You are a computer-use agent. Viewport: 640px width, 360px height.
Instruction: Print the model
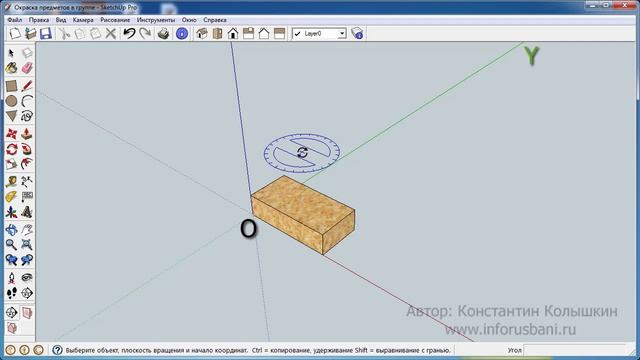click(x=164, y=33)
